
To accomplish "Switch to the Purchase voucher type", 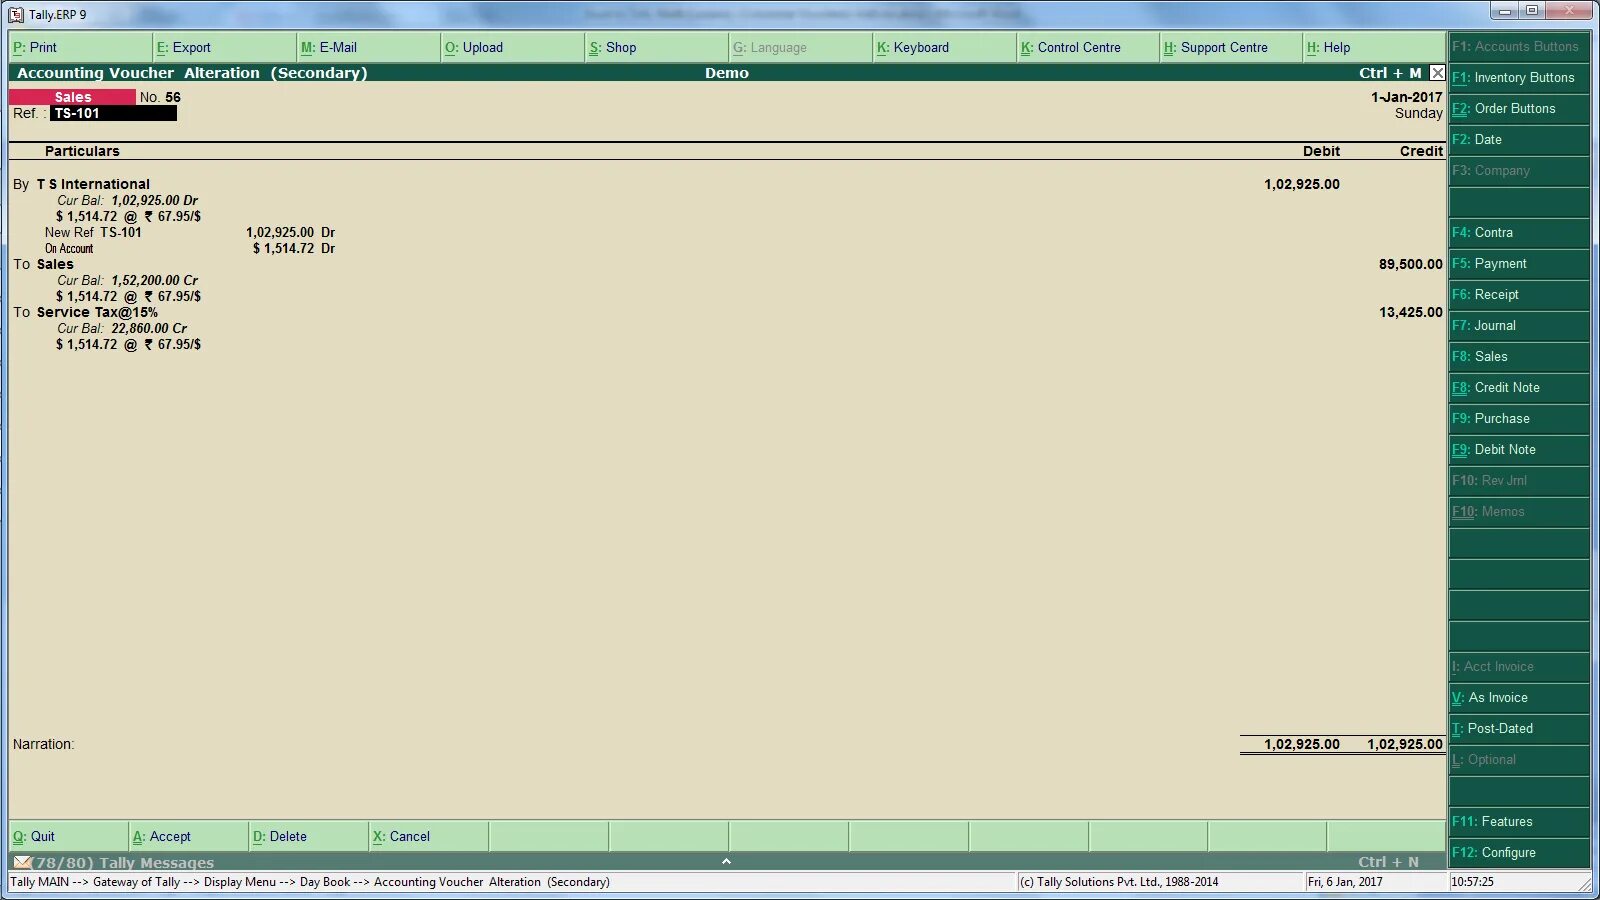I will [x=1519, y=419].
